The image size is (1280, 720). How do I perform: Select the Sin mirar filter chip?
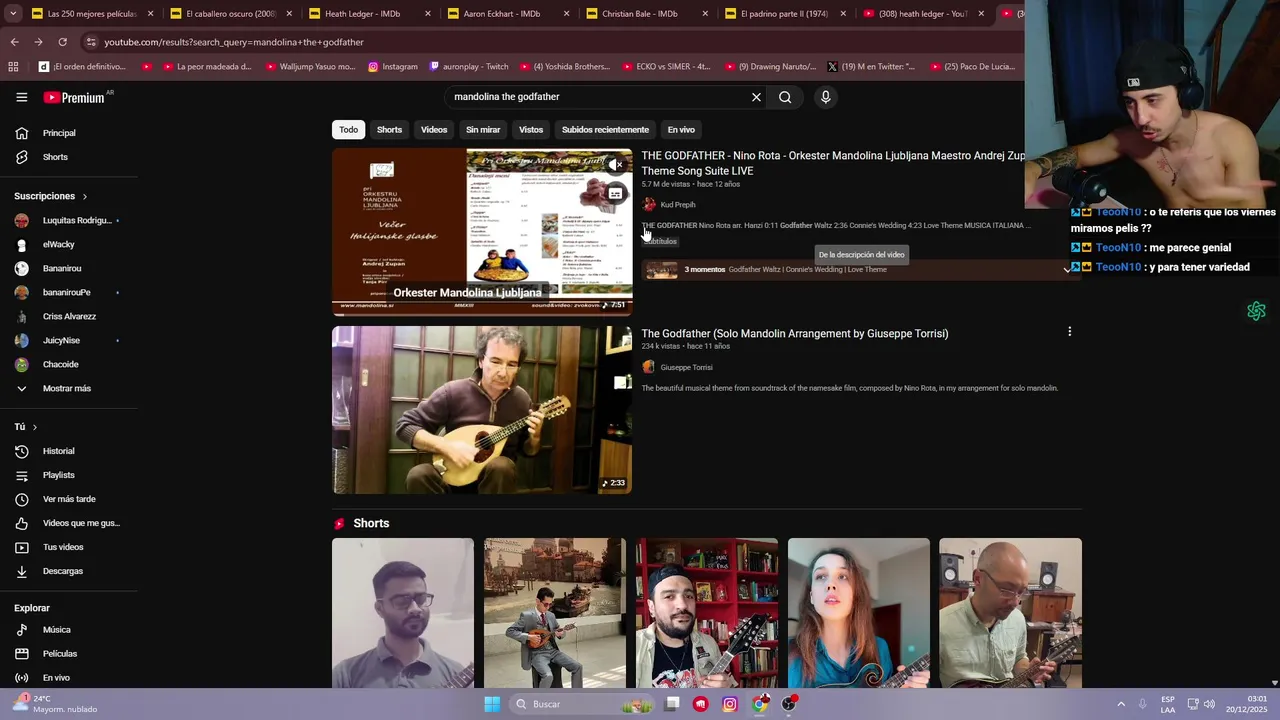(x=483, y=130)
